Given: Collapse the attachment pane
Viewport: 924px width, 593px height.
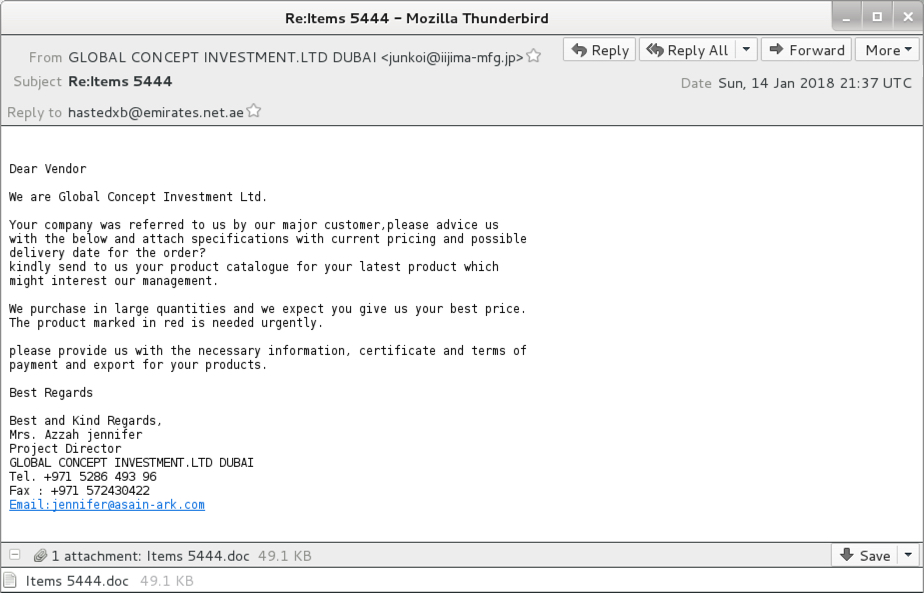Looking at the screenshot, I should (x=15, y=555).
